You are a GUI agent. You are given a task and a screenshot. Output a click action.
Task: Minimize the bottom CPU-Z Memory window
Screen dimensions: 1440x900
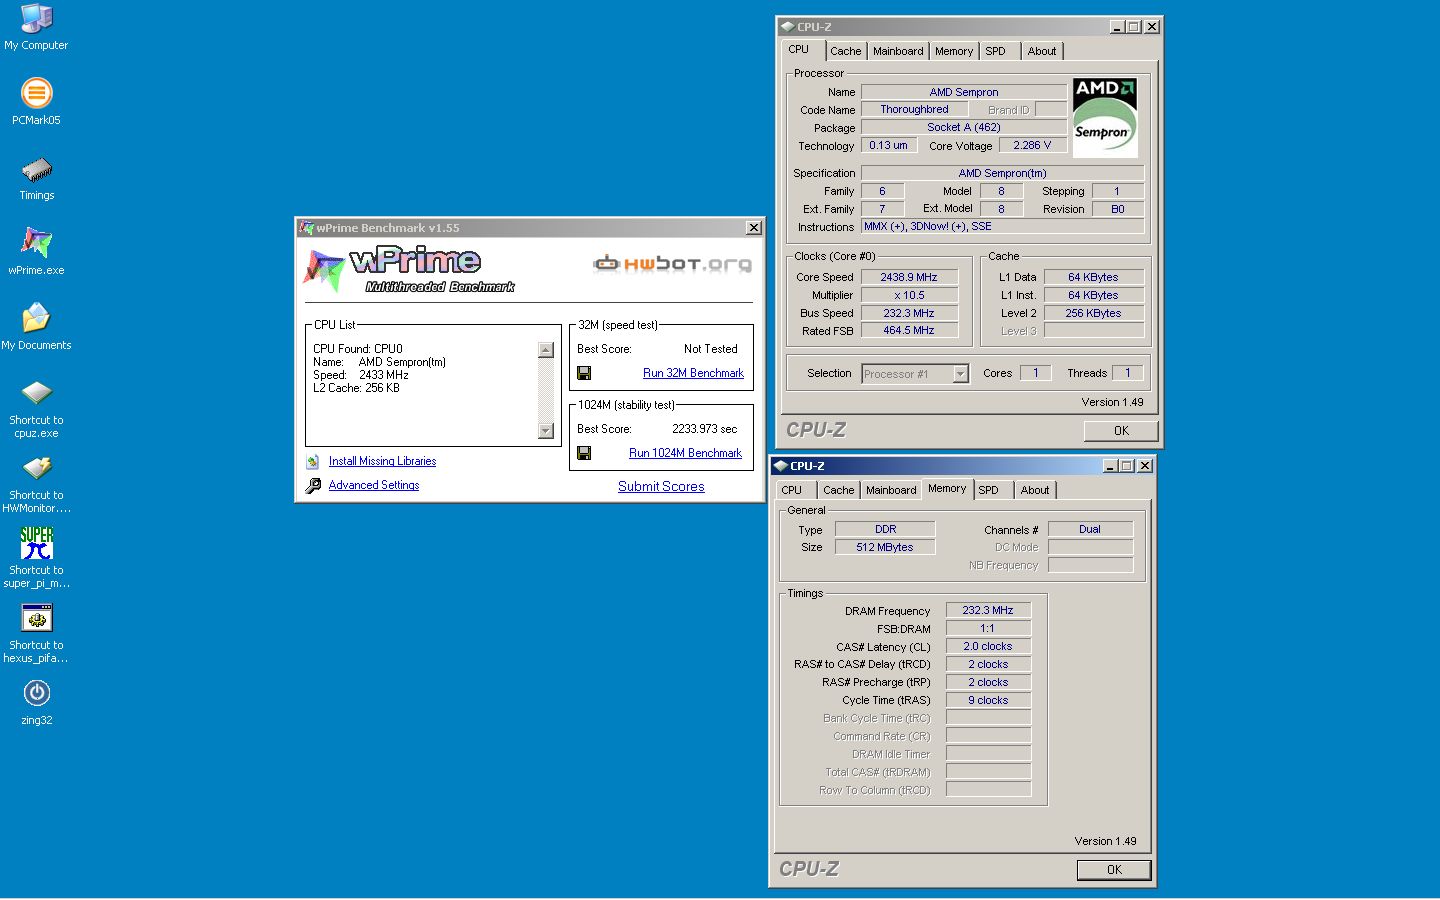pyautogui.click(x=1110, y=466)
